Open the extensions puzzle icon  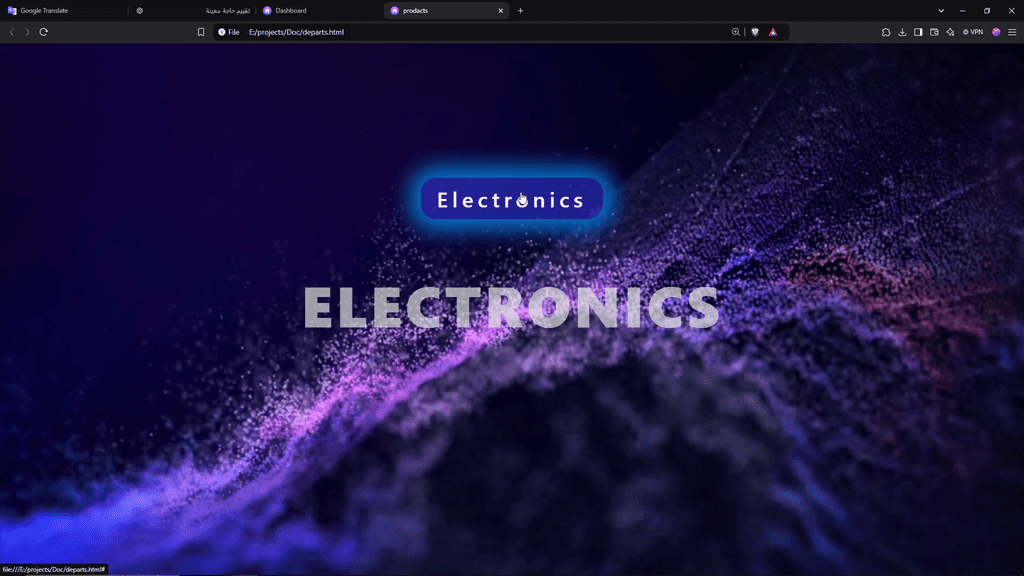tap(886, 32)
